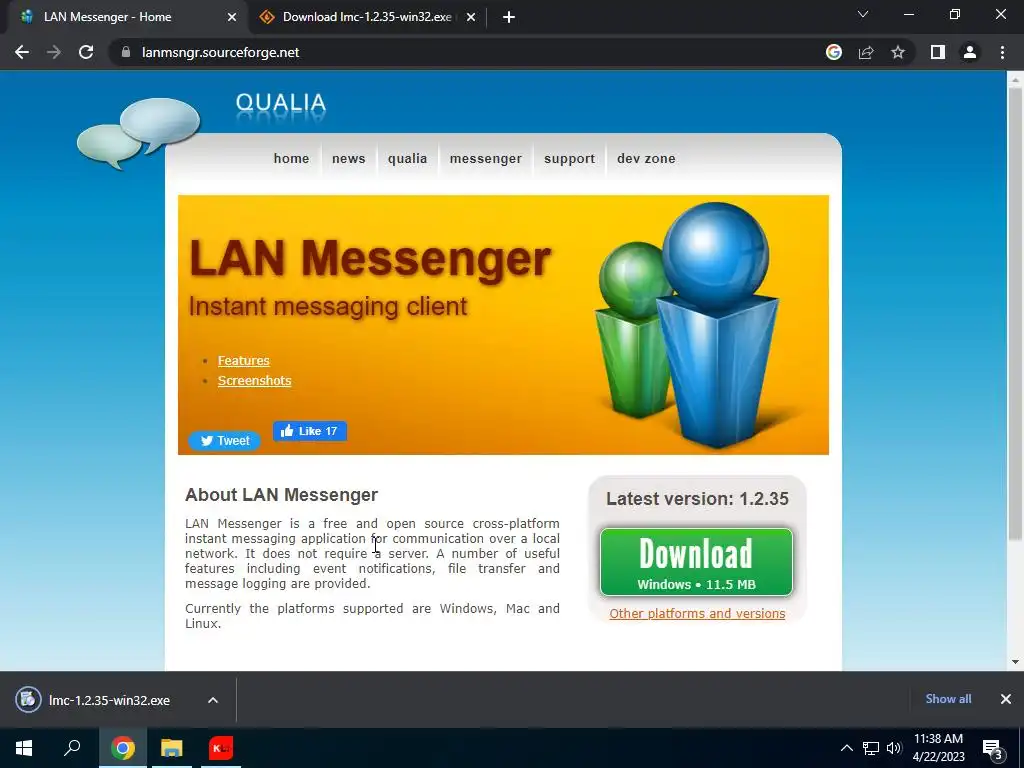
Task: Open the qualia navigation item
Action: coord(408,159)
